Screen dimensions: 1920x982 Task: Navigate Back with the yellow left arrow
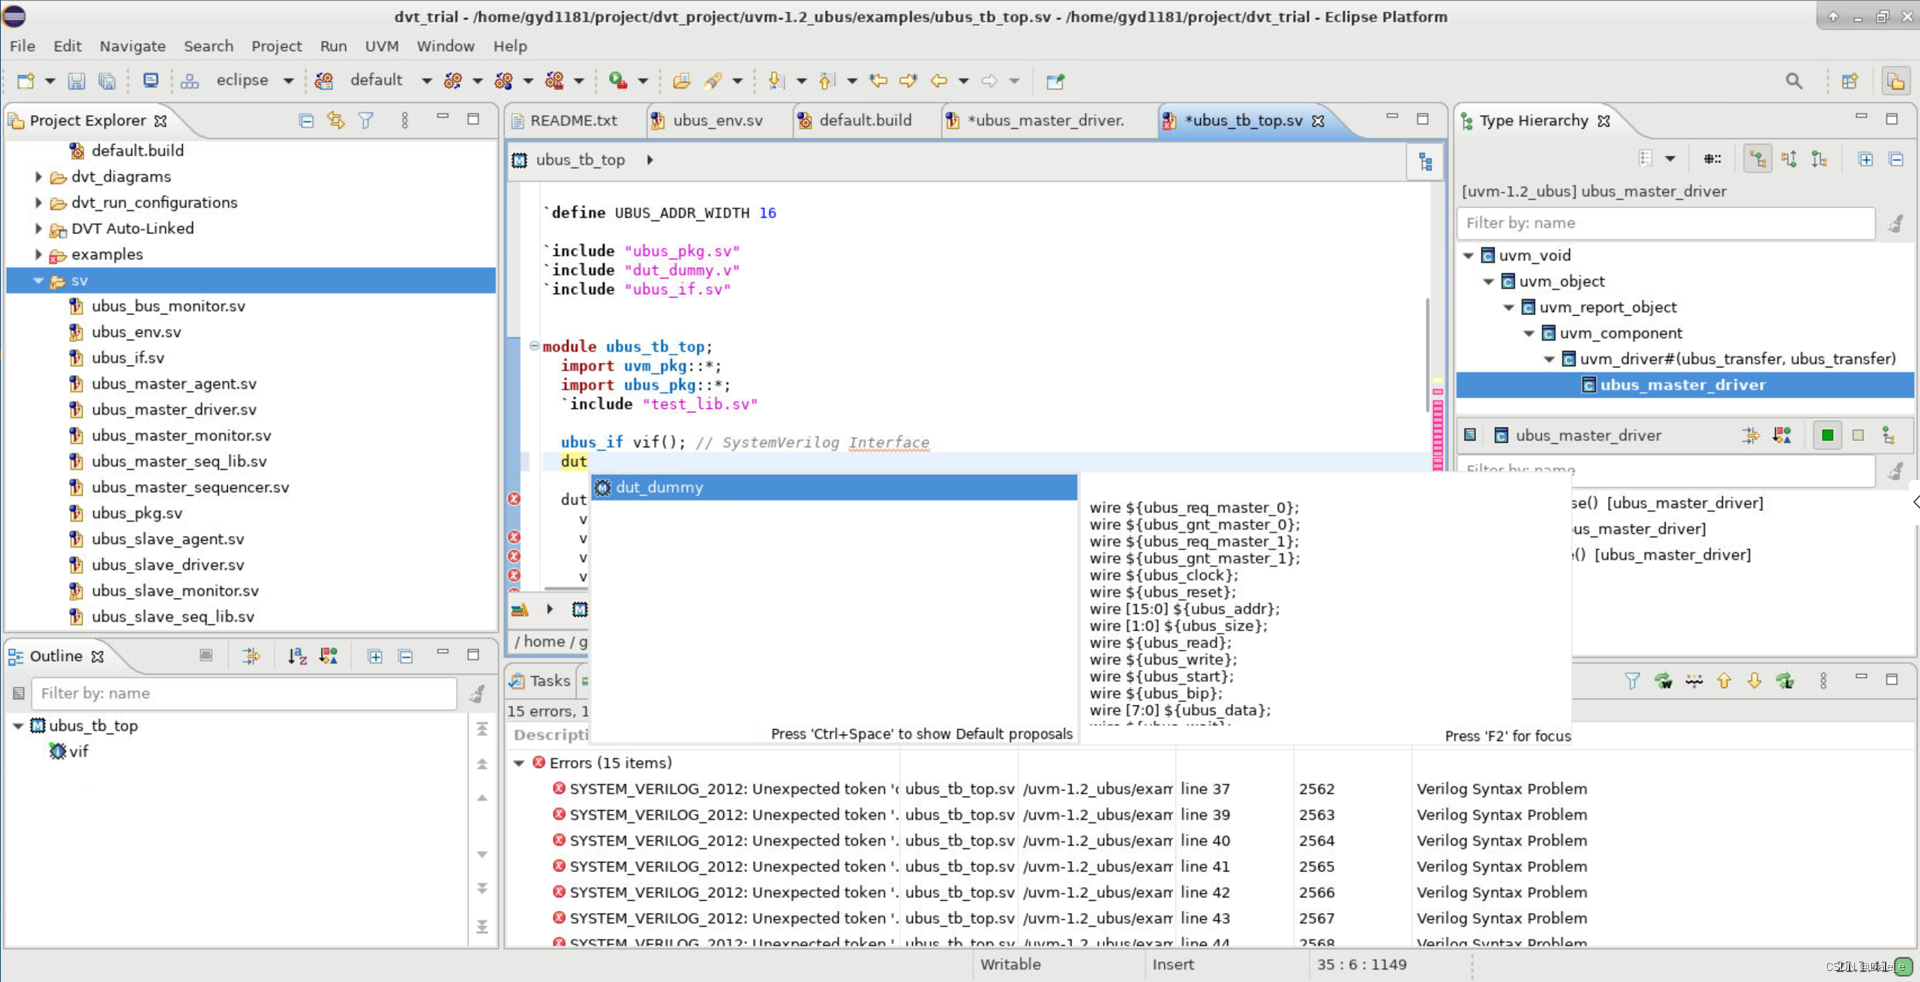click(x=938, y=81)
